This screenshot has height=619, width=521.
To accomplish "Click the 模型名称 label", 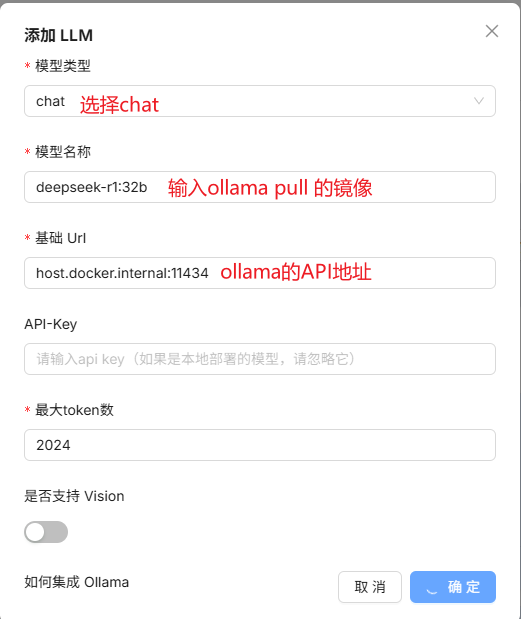I will click(63, 152).
